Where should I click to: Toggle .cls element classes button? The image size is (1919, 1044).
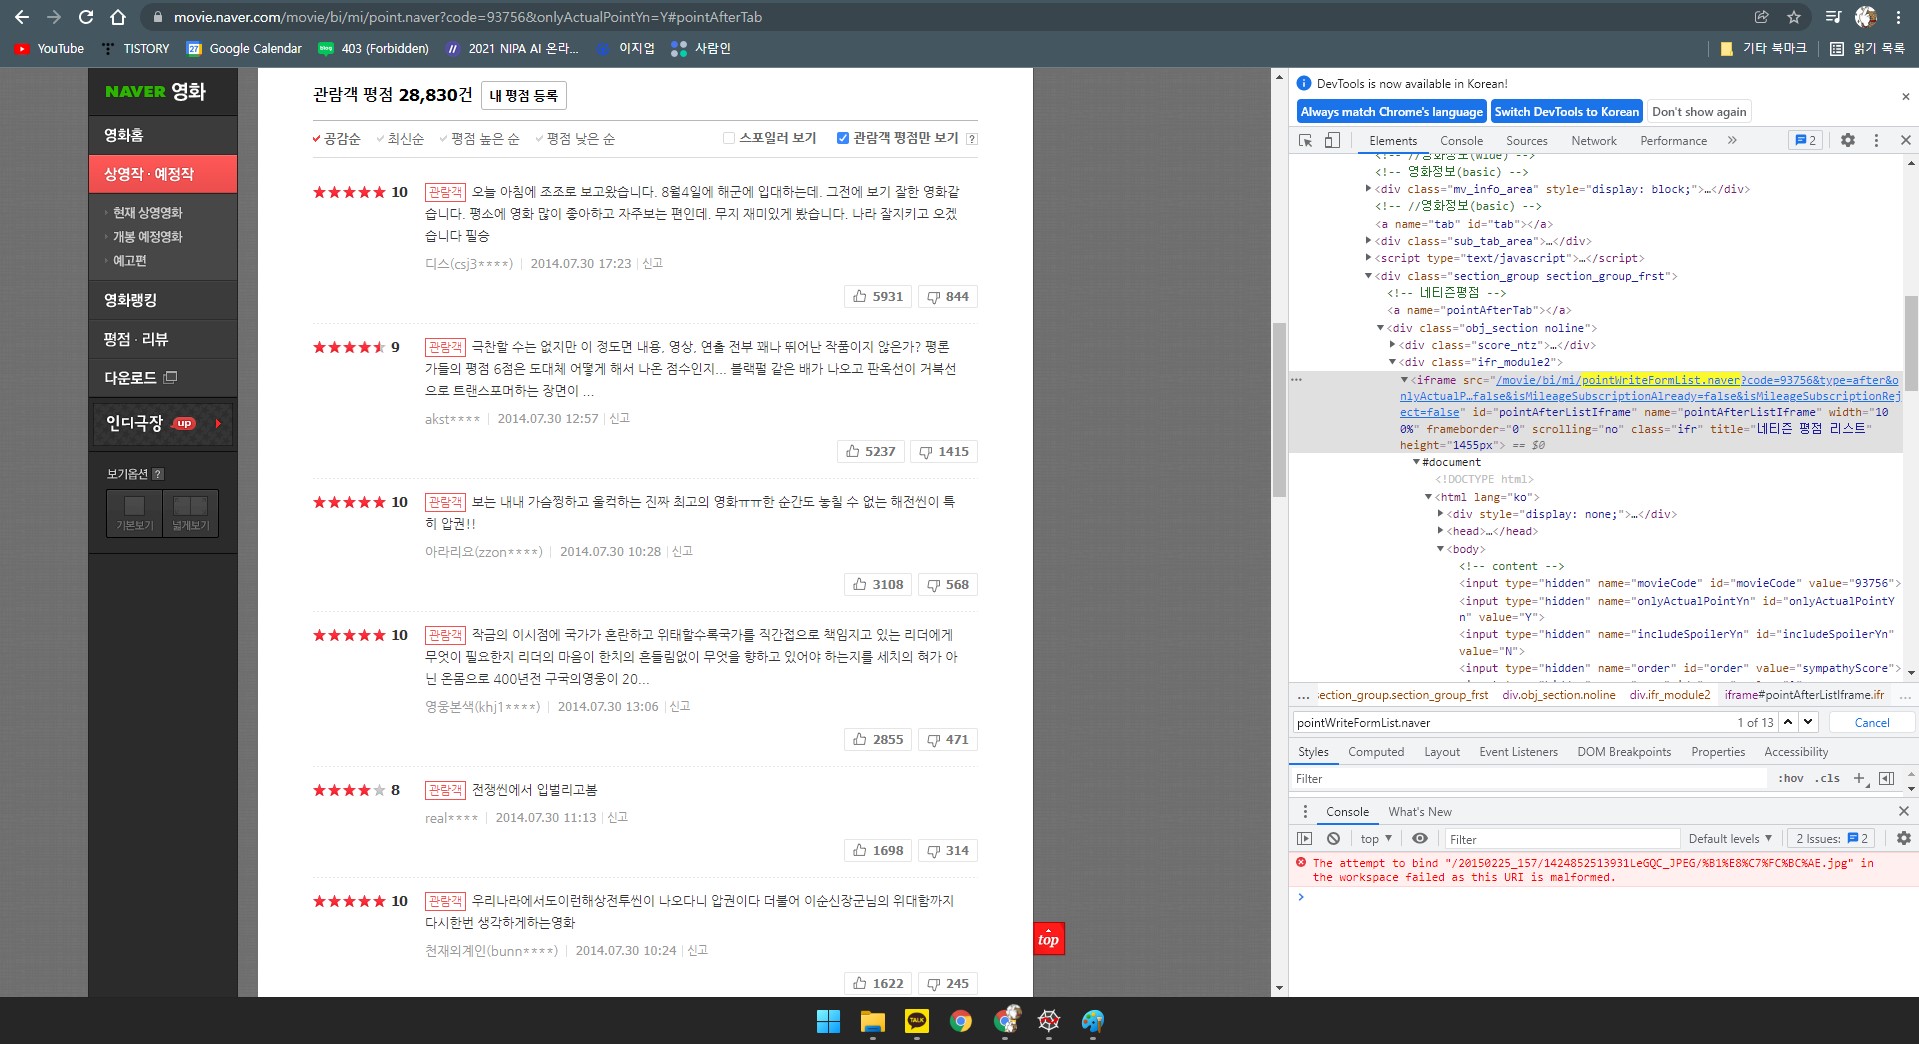point(1827,778)
